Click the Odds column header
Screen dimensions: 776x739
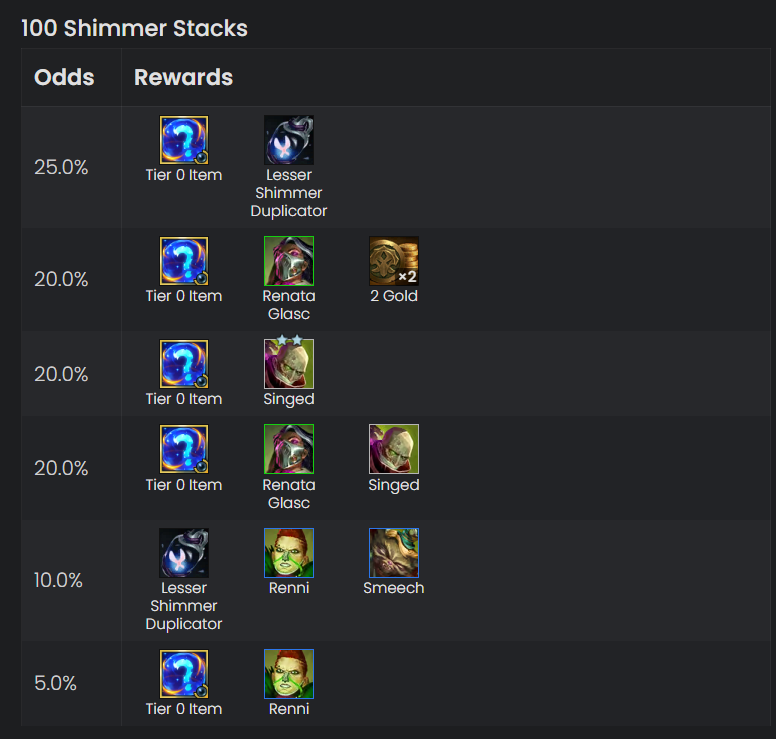tap(64, 77)
